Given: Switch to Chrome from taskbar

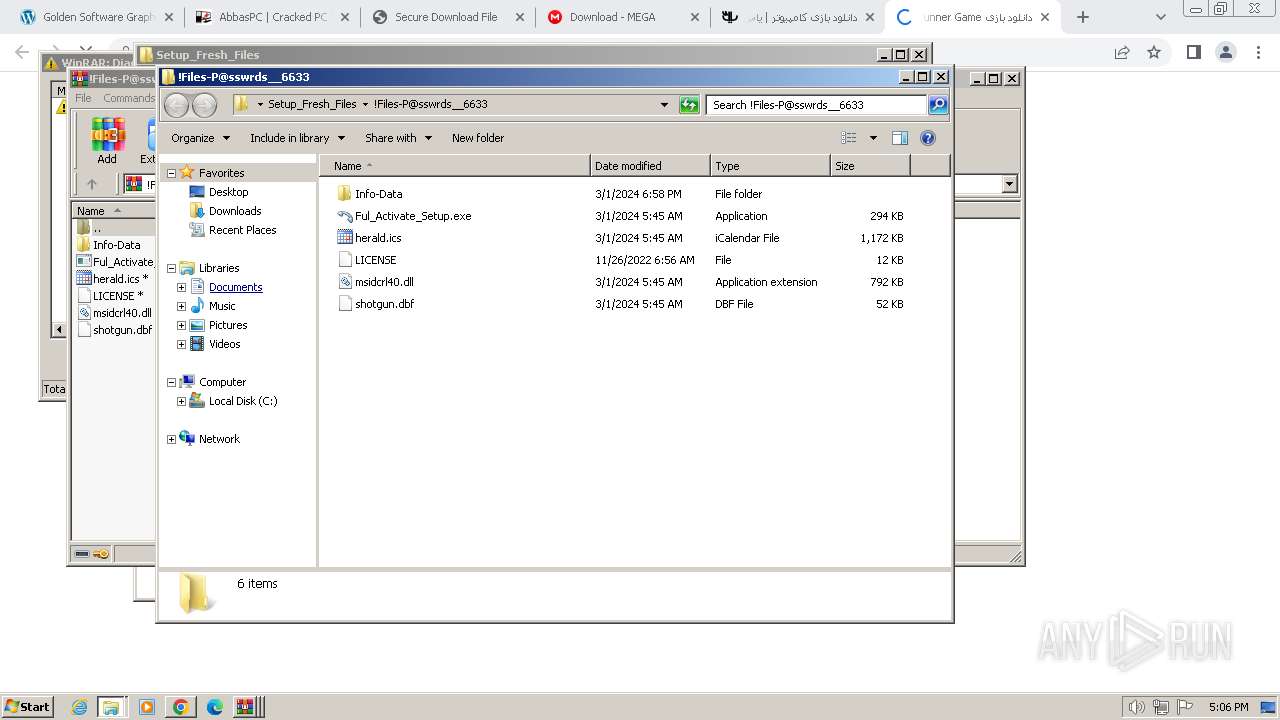Looking at the screenshot, I should click(181, 707).
